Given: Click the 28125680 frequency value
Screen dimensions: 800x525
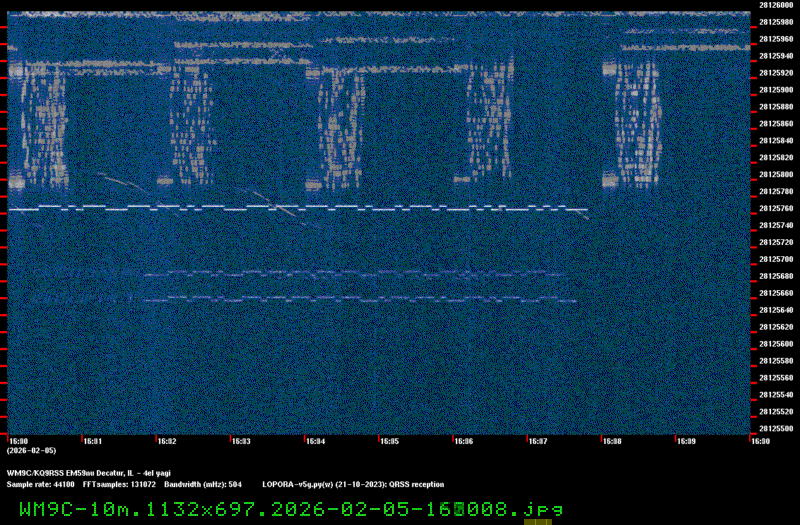Looking at the screenshot, I should (776, 276).
